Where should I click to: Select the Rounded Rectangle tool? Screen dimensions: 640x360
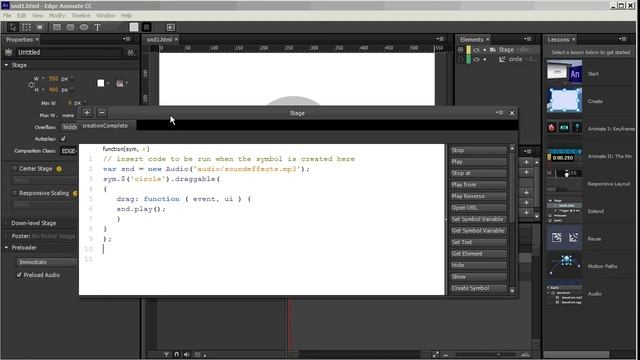coord(70,27)
